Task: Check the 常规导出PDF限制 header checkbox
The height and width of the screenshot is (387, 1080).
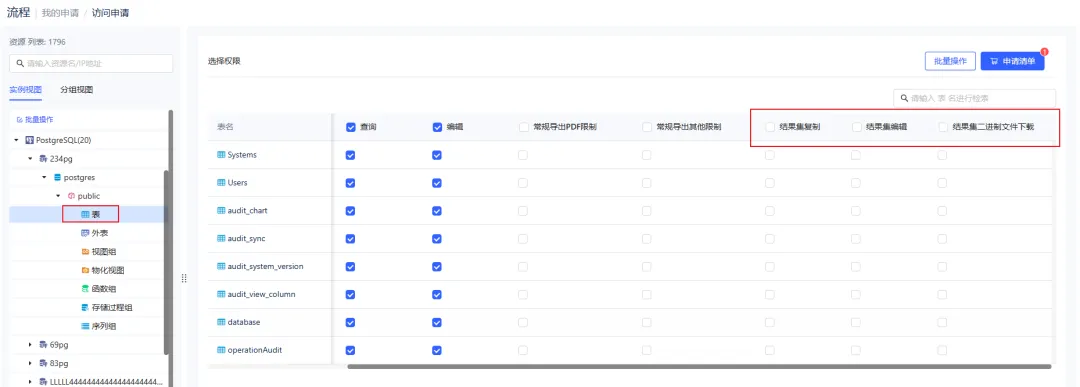Action: click(523, 127)
